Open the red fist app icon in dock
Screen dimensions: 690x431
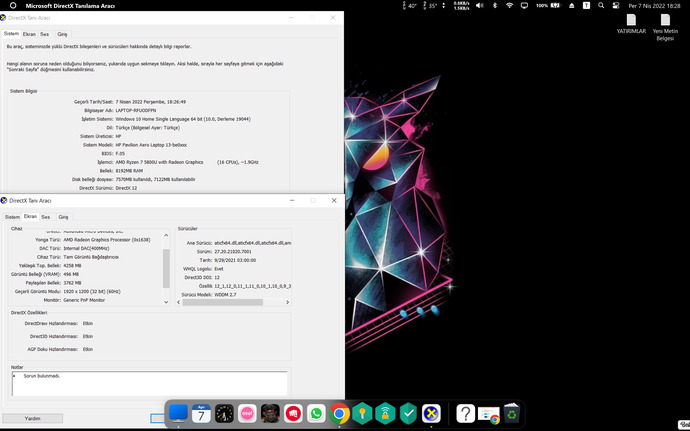pos(293,414)
